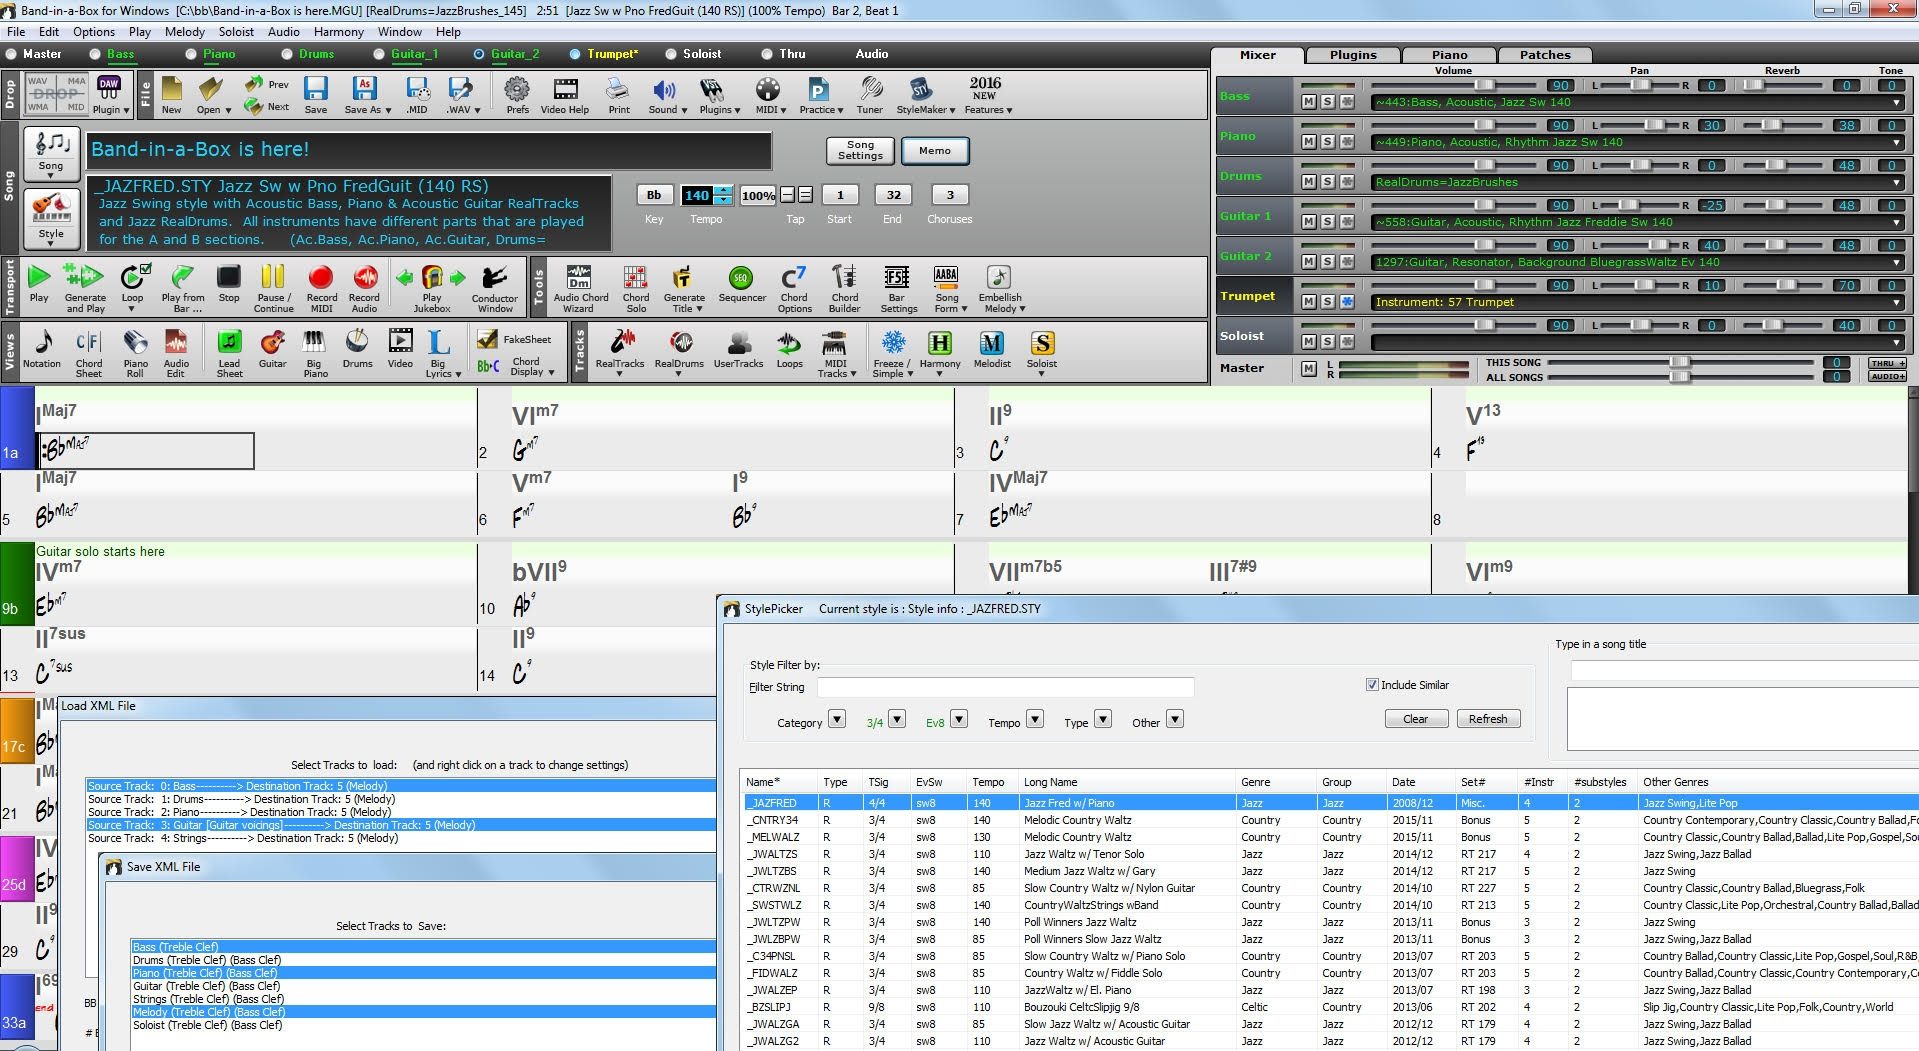Select the _JWALTZS style row

pyautogui.click(x=1330, y=854)
